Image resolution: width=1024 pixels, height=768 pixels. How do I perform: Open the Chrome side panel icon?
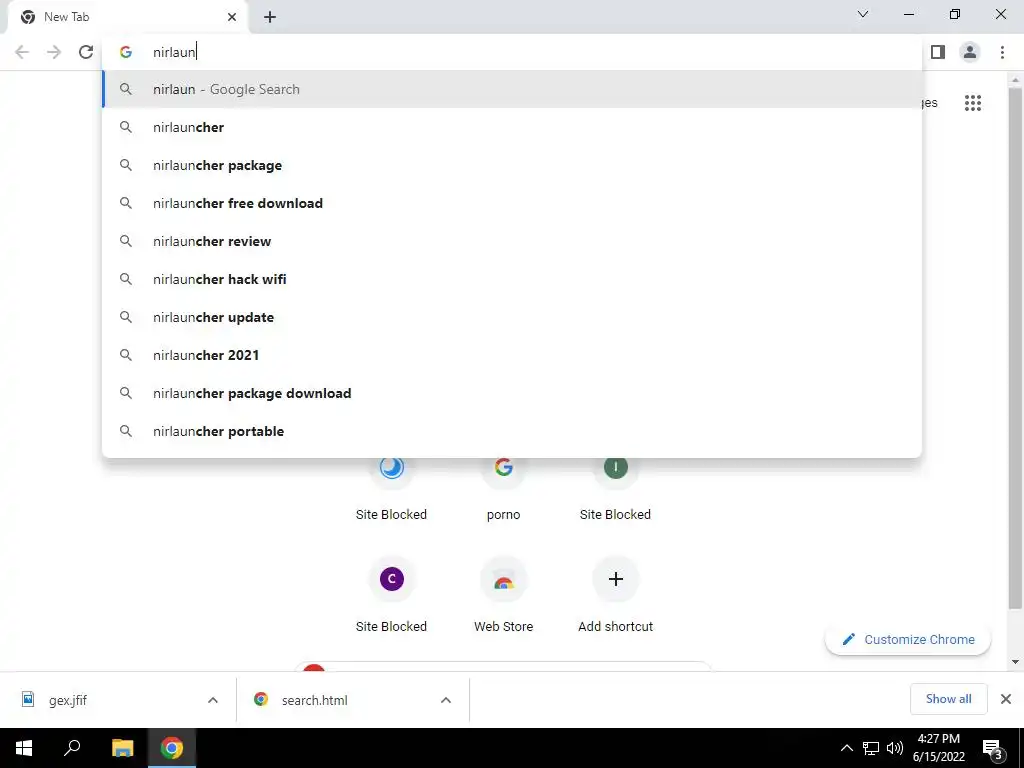point(938,52)
